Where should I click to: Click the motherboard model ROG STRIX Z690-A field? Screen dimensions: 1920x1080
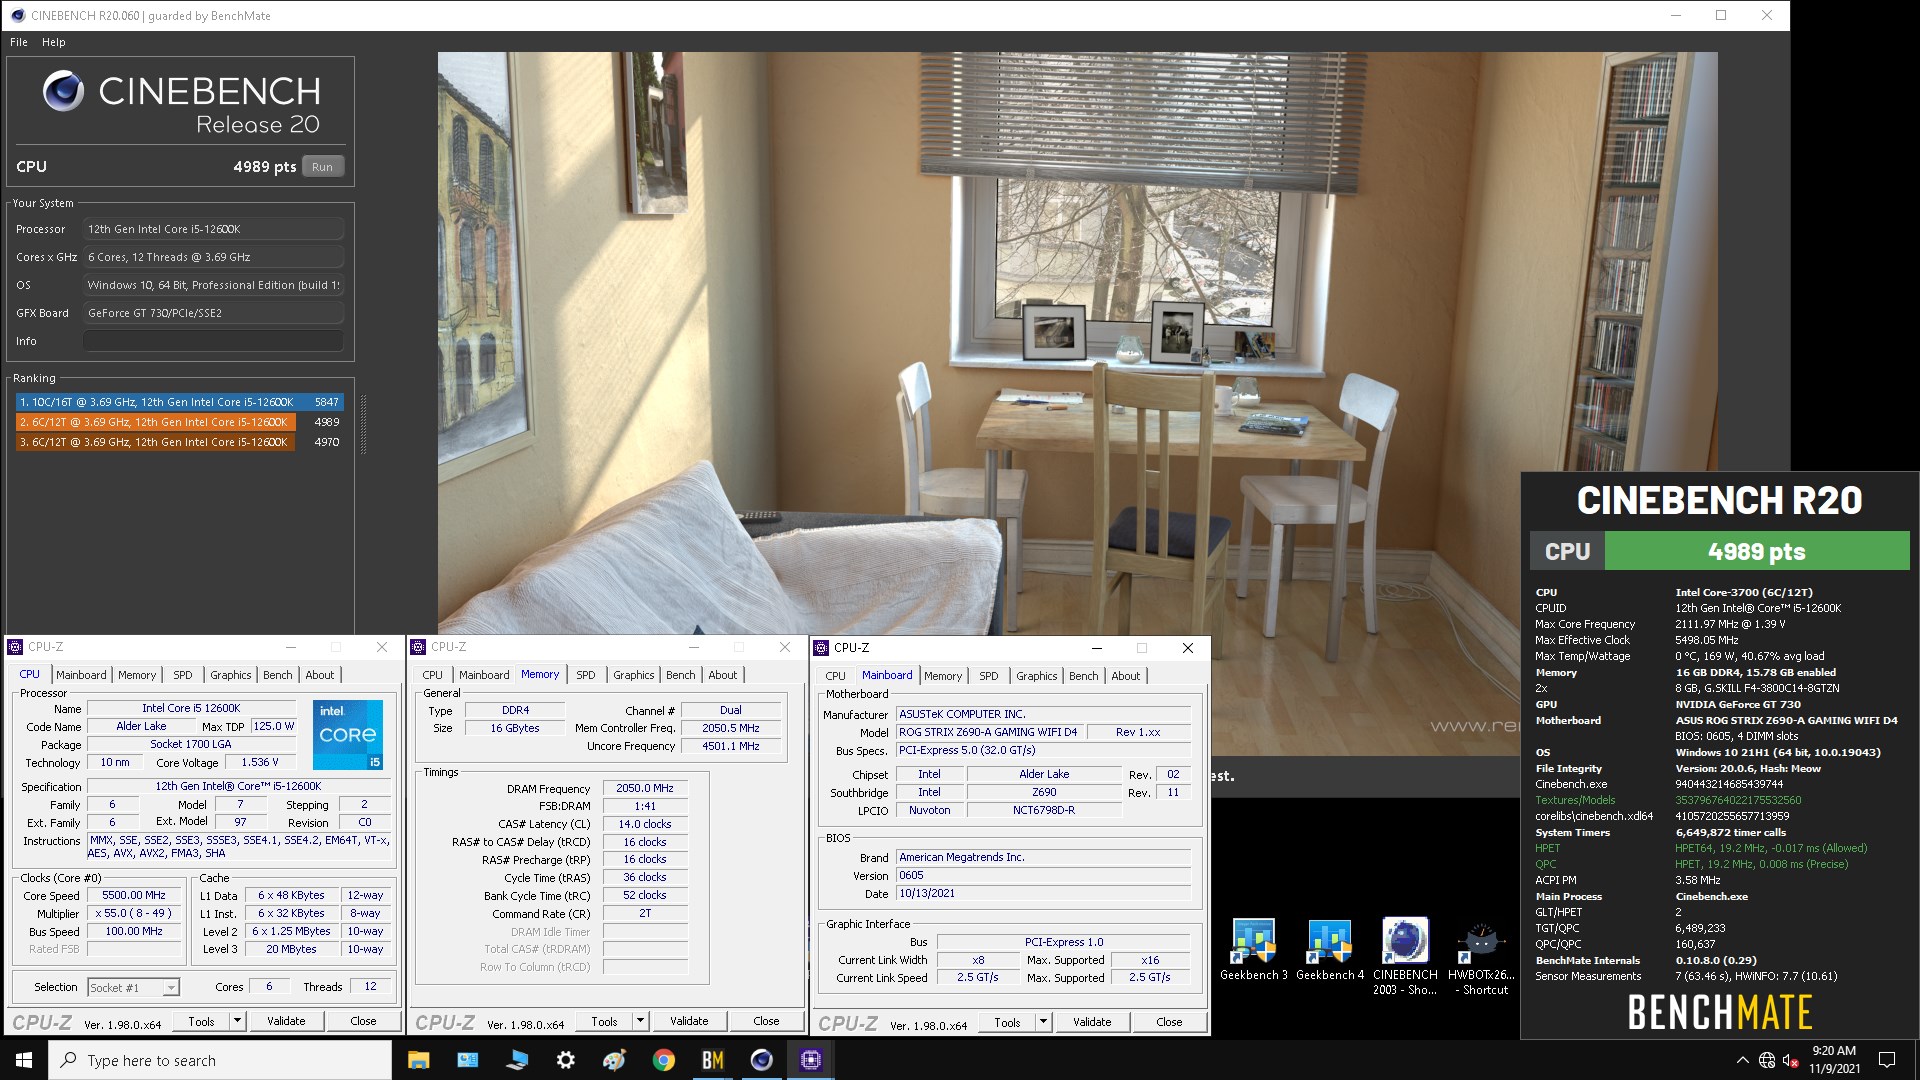point(988,732)
